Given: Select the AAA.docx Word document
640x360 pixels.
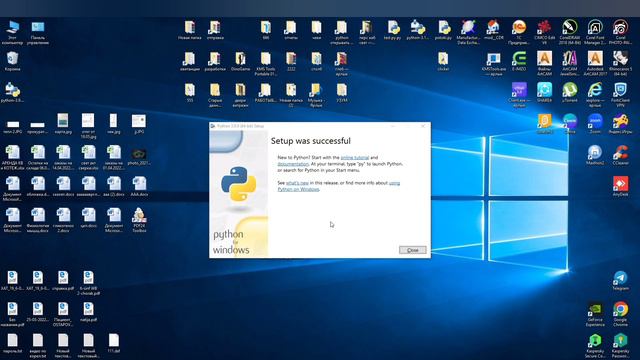Looking at the screenshot, I should click(139, 186).
